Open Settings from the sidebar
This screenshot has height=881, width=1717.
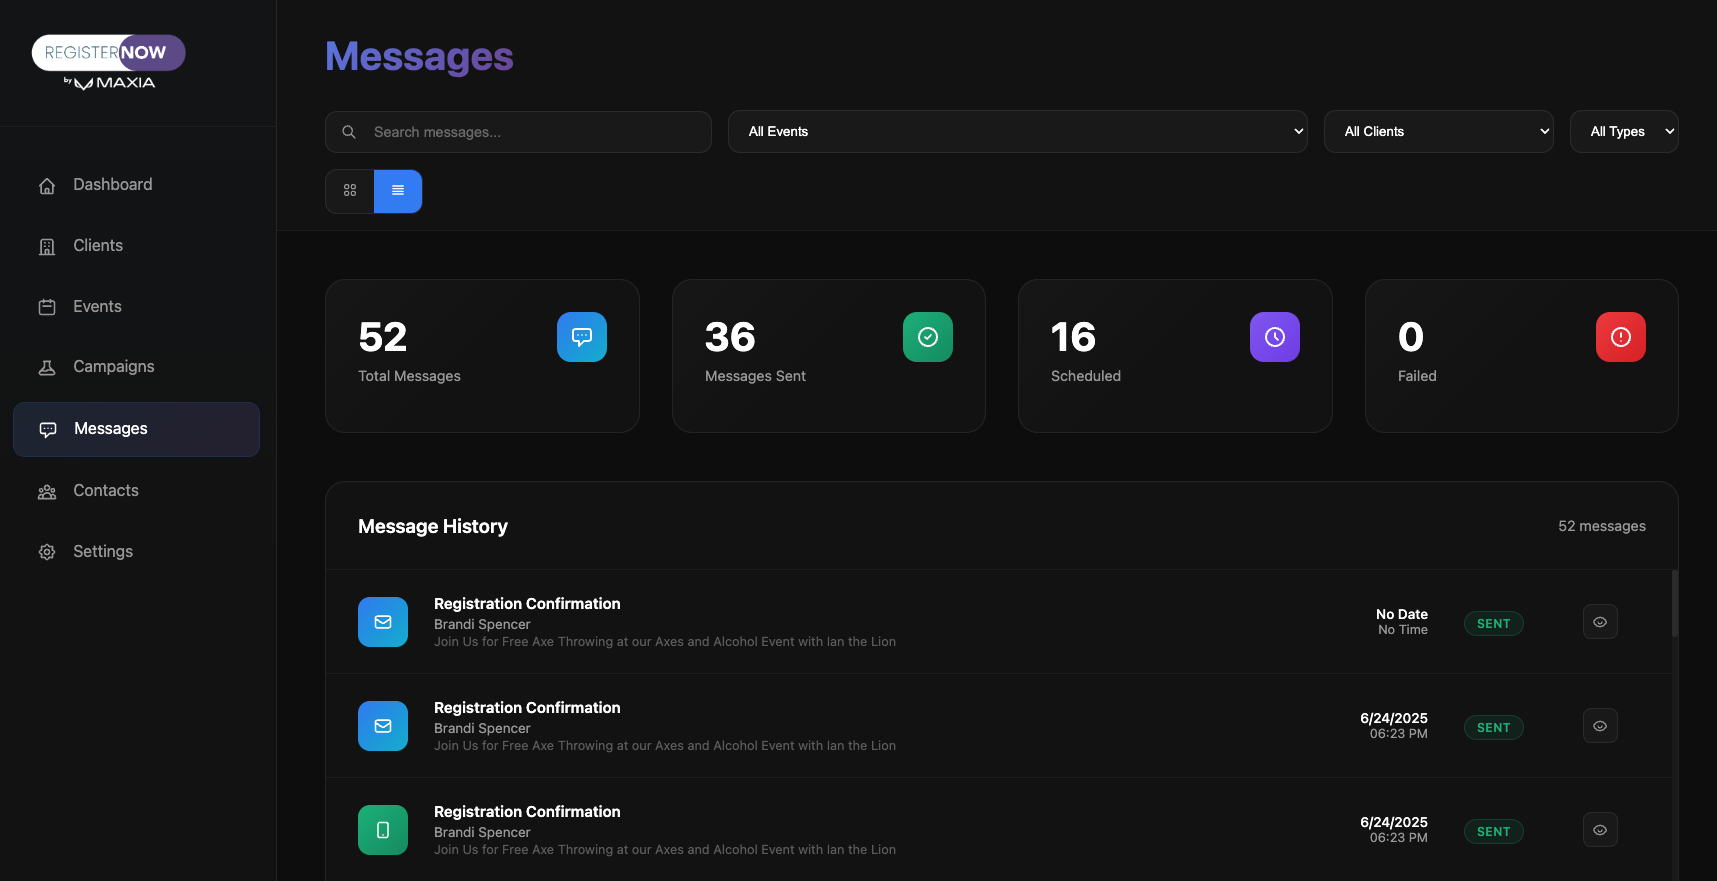(102, 552)
